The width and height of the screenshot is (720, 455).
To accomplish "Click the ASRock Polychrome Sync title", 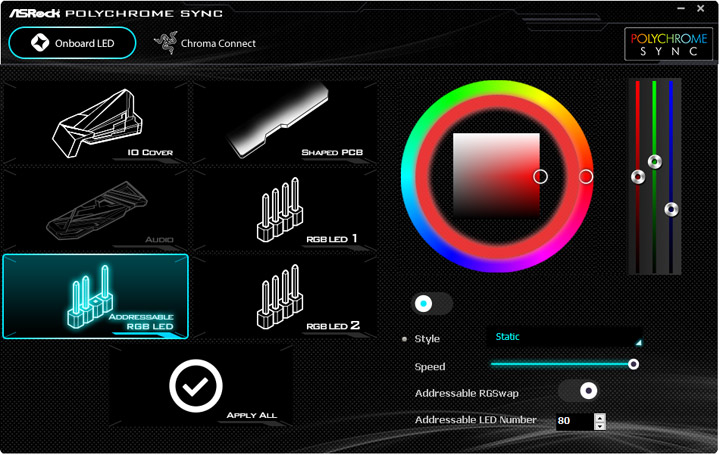I will (x=116, y=13).
